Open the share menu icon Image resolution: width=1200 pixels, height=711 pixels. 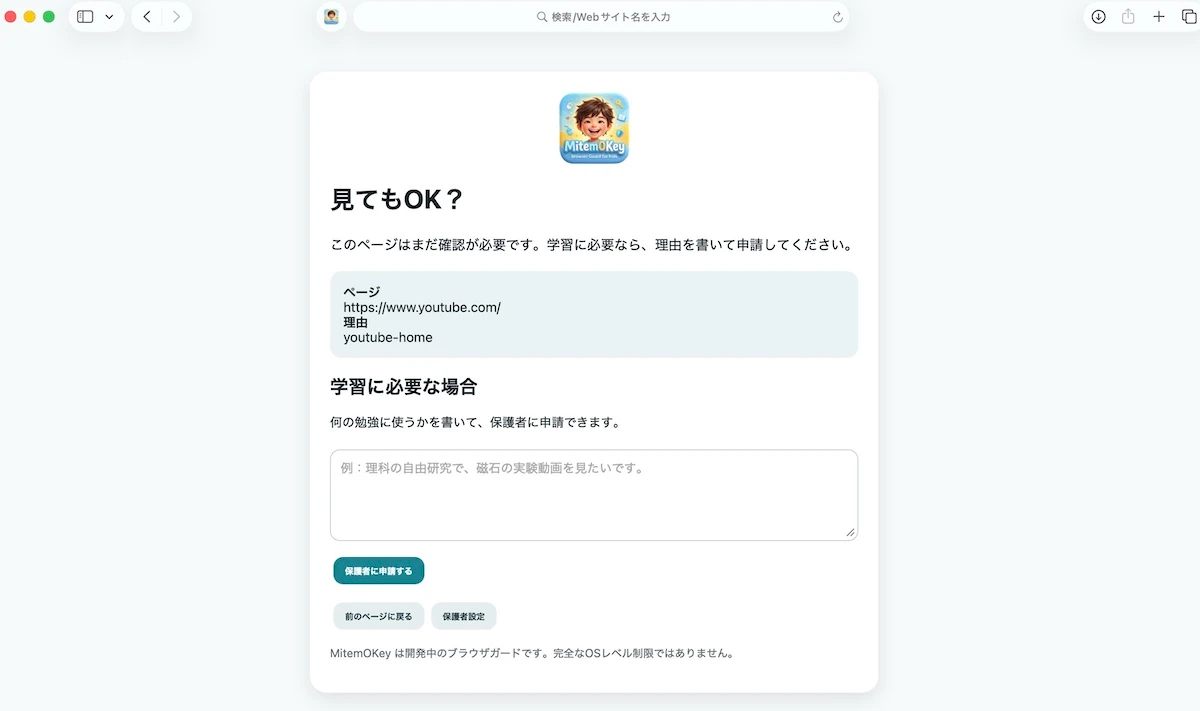[x=1128, y=17]
